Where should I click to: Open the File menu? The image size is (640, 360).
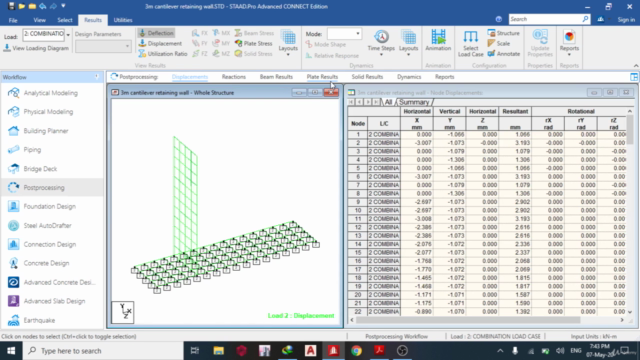(13, 20)
